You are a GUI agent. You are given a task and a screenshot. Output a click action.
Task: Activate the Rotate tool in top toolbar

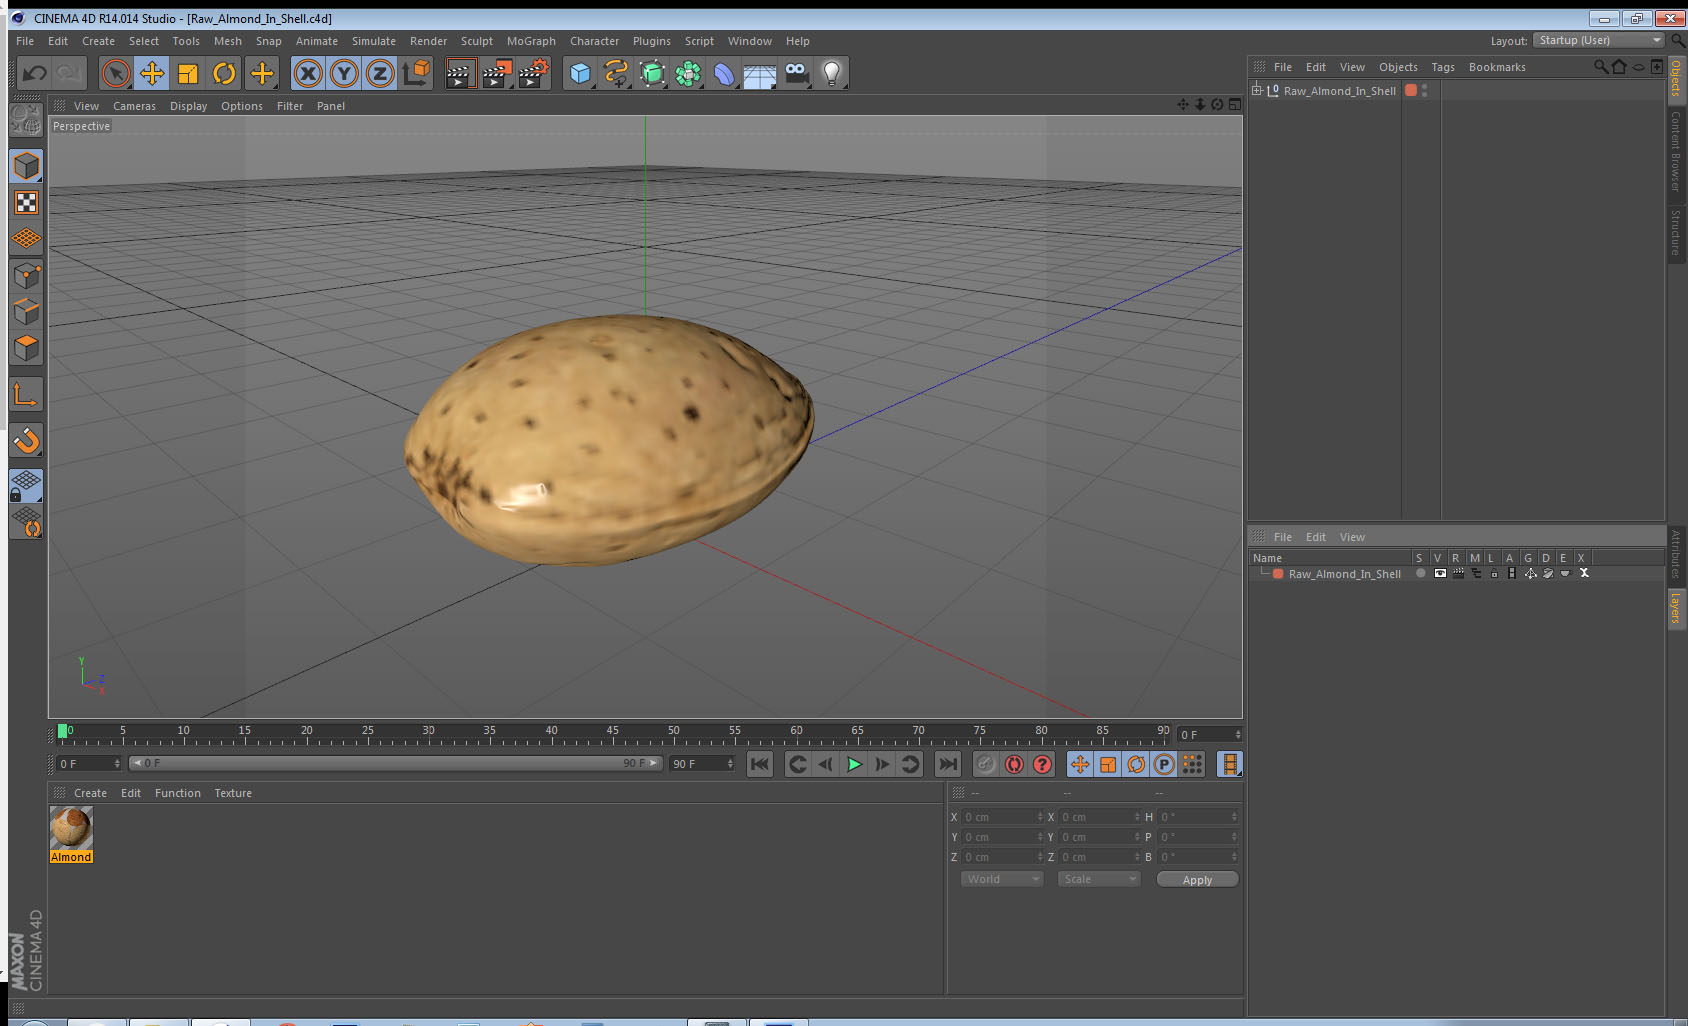pos(224,73)
